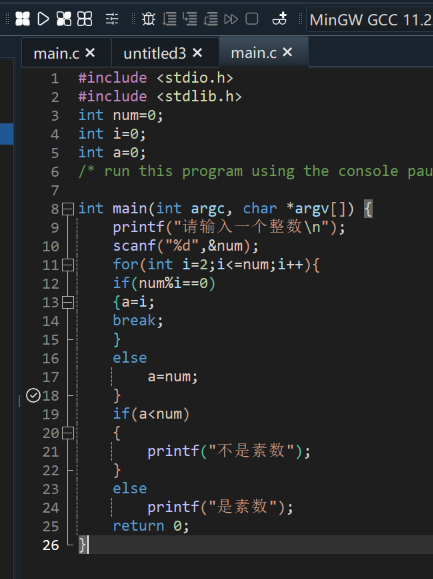Click the scanf("%d",&num) line

[186, 246]
